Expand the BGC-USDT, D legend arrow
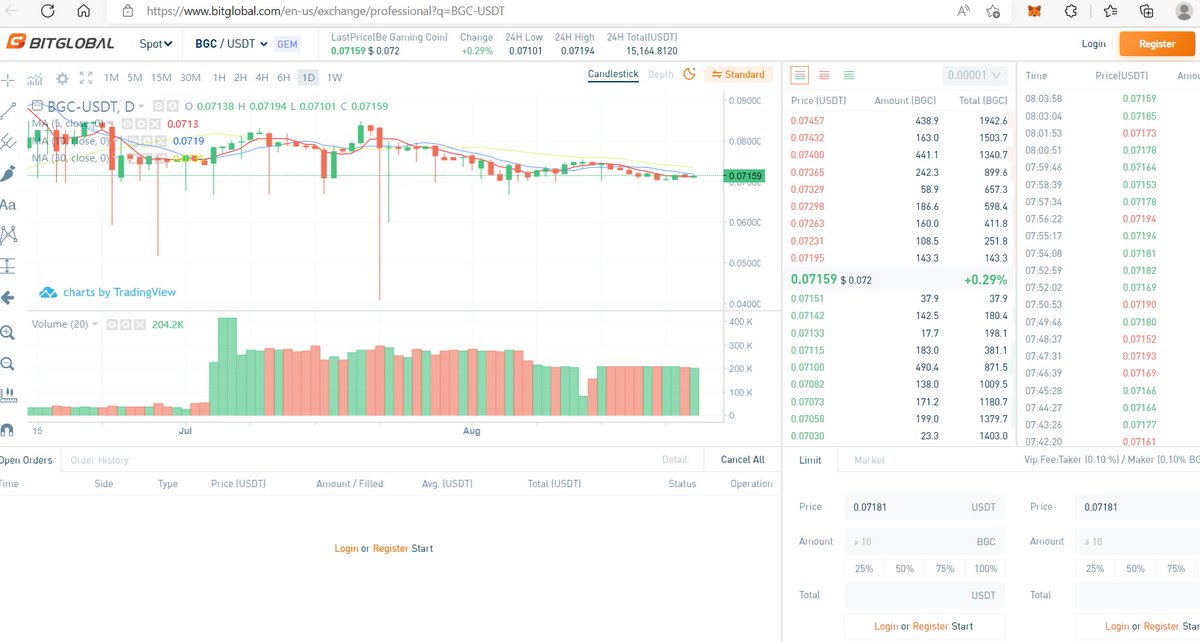Screen dimensions: 1200x642 [x=141, y=106]
